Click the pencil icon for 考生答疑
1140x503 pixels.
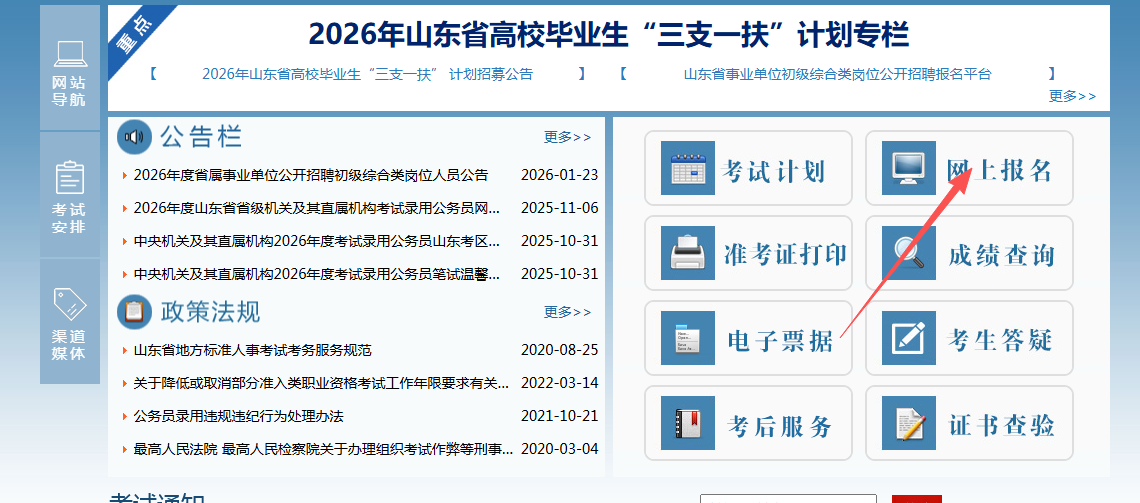(x=908, y=339)
